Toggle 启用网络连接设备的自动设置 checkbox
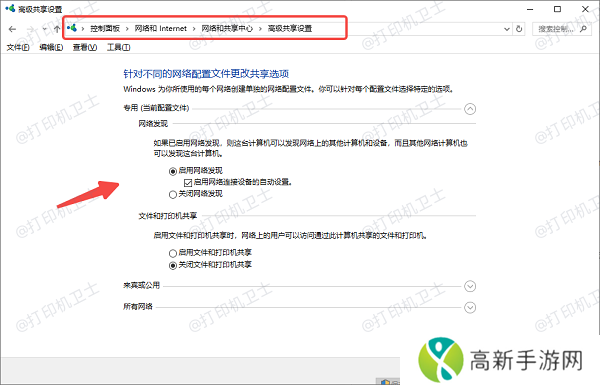This screenshot has width=600, height=385. pos(188,183)
